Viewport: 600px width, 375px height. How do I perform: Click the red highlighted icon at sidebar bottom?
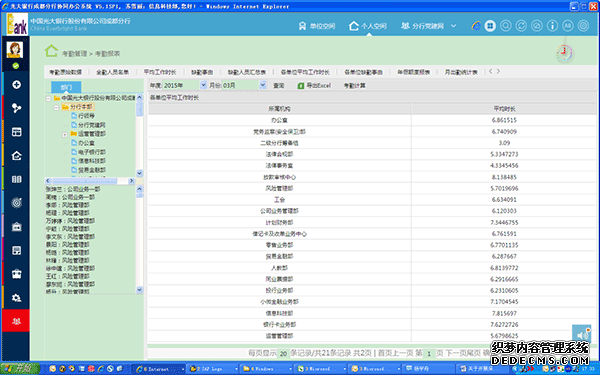point(16,321)
